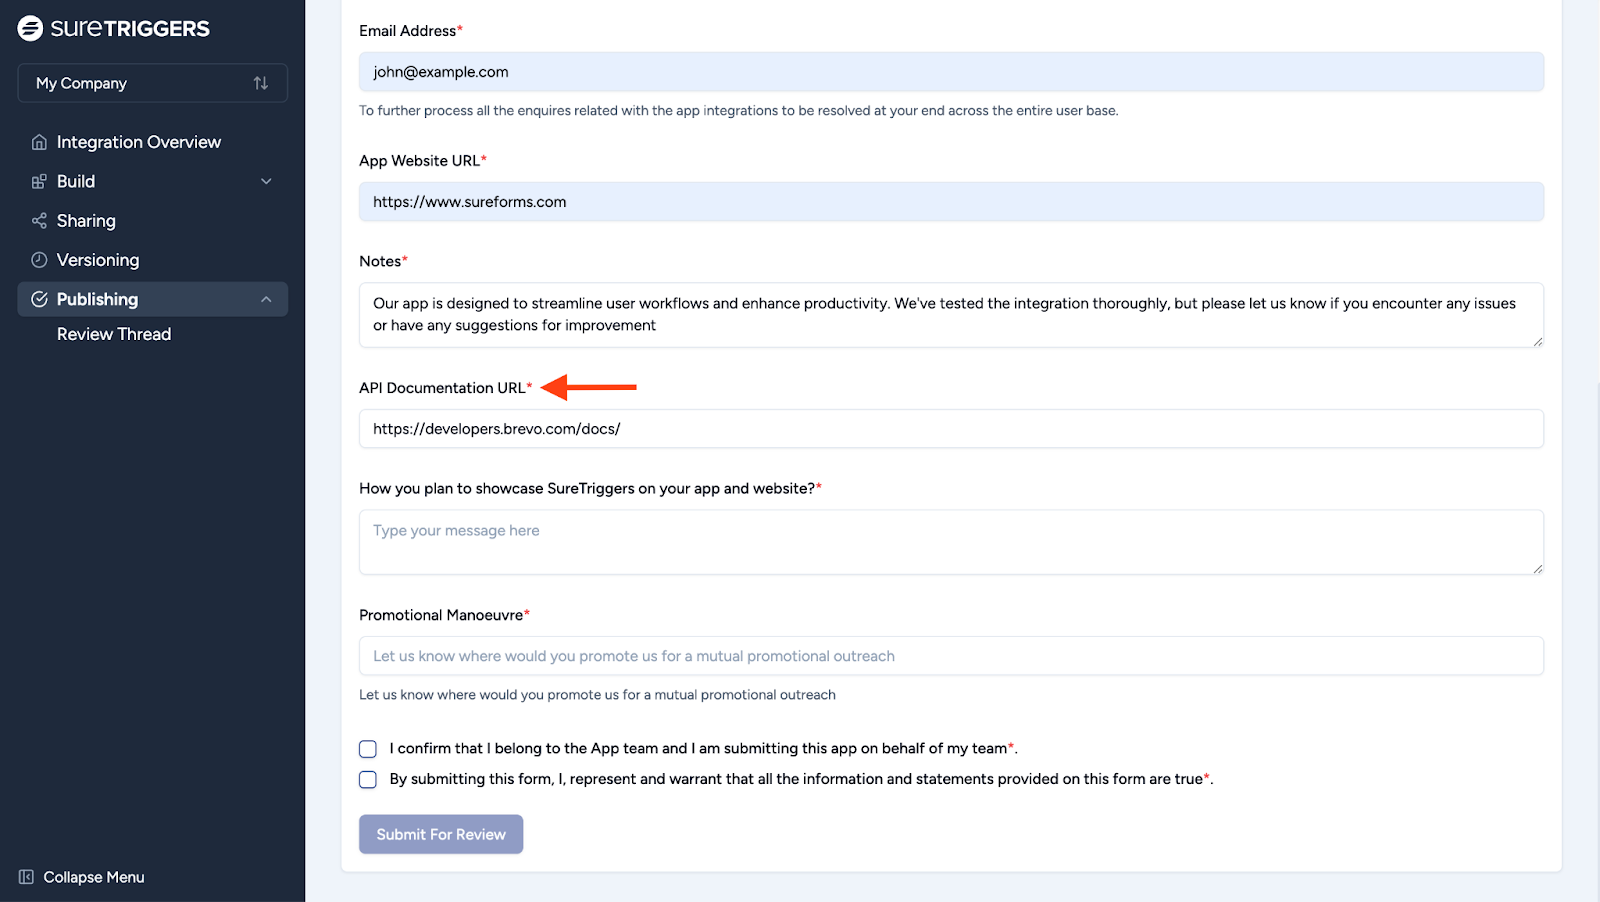Click the sort arrows beside My Company

[261, 83]
